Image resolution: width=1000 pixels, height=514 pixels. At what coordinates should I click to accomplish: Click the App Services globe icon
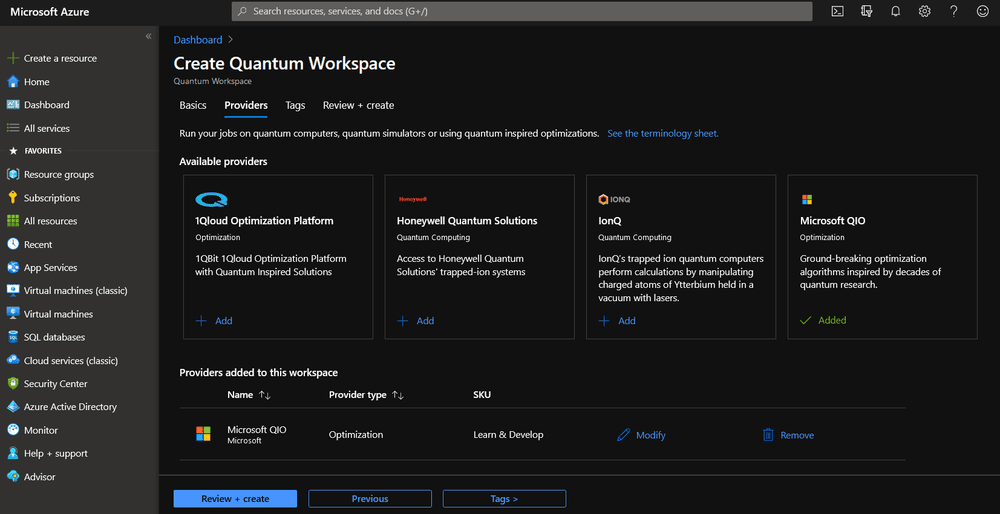point(13,267)
